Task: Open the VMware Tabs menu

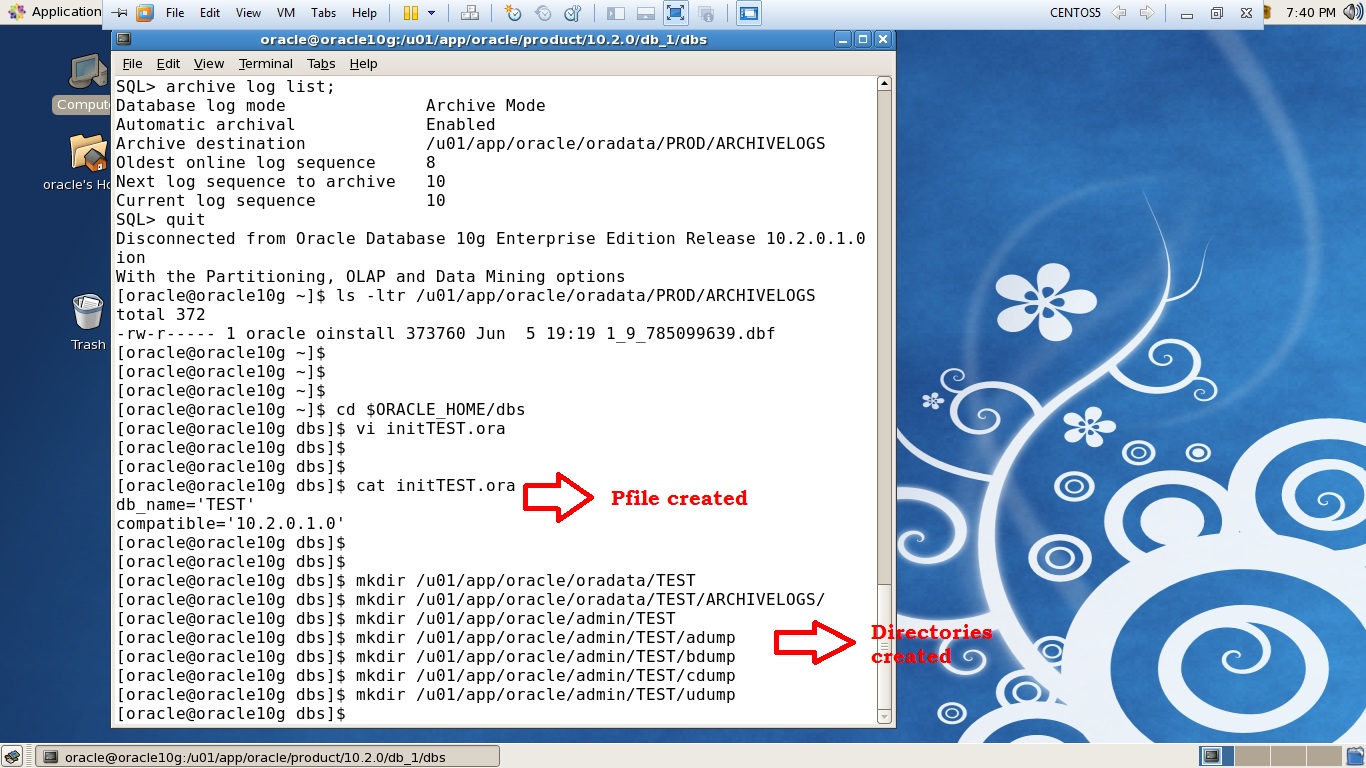Action: point(323,13)
